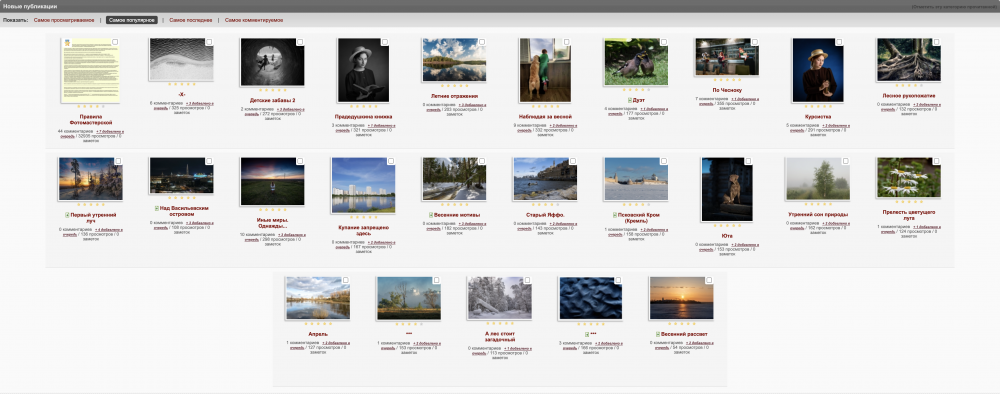Select the checkbox on the -Х- photo
The width and height of the screenshot is (1000, 394).
tap(209, 42)
